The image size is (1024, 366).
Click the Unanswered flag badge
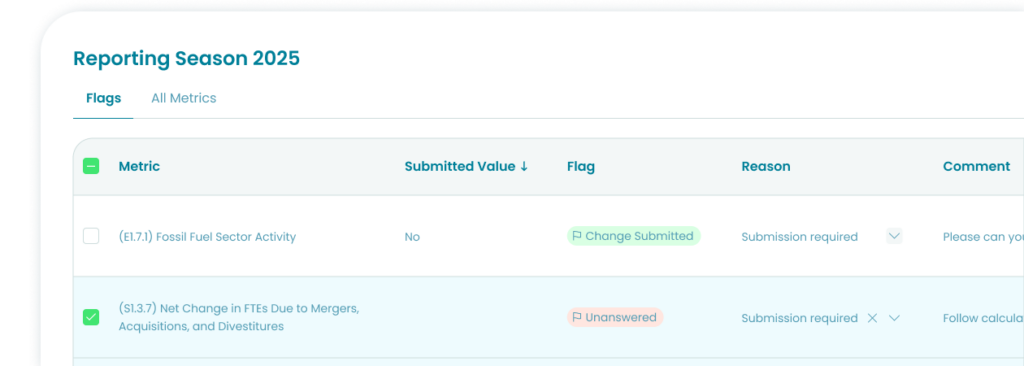click(615, 318)
